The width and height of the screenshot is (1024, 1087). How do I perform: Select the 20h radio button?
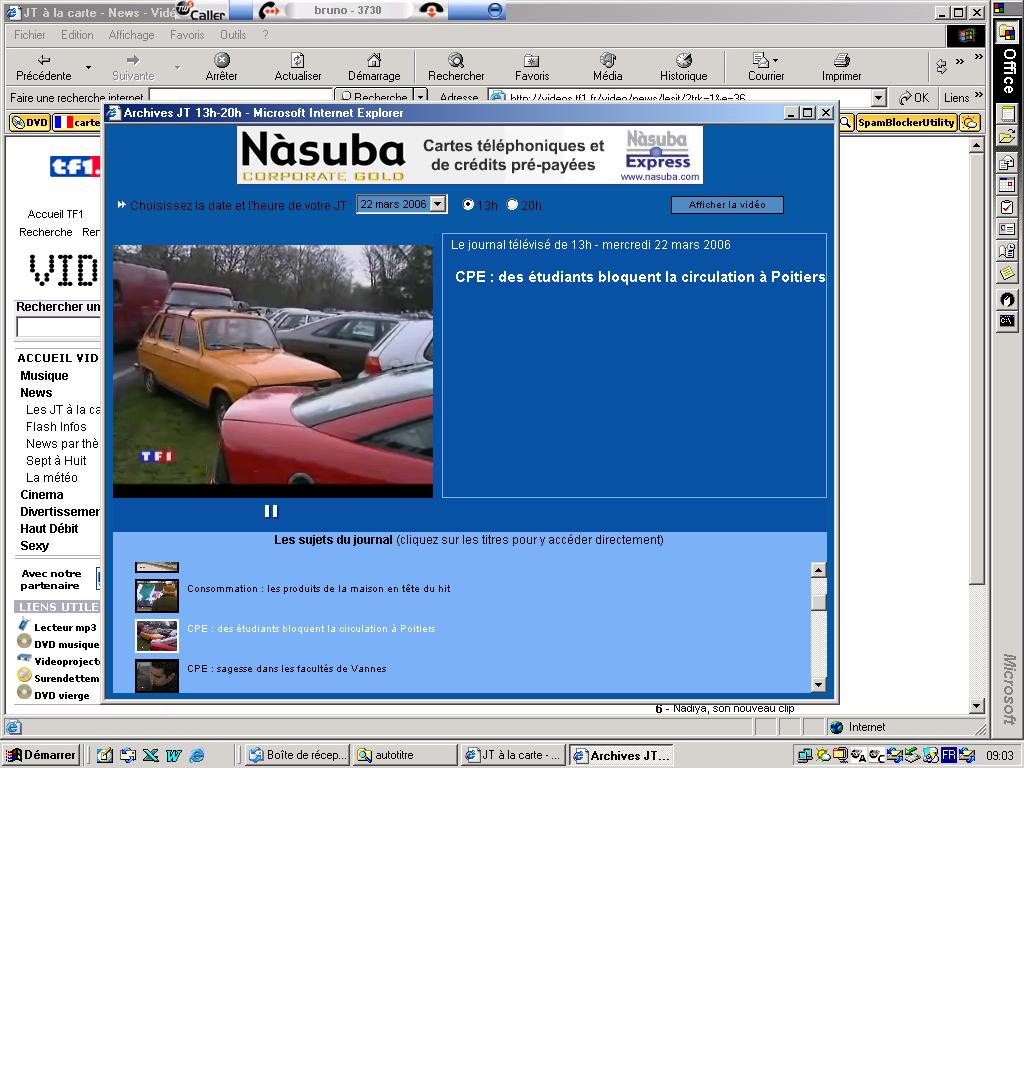pos(513,205)
